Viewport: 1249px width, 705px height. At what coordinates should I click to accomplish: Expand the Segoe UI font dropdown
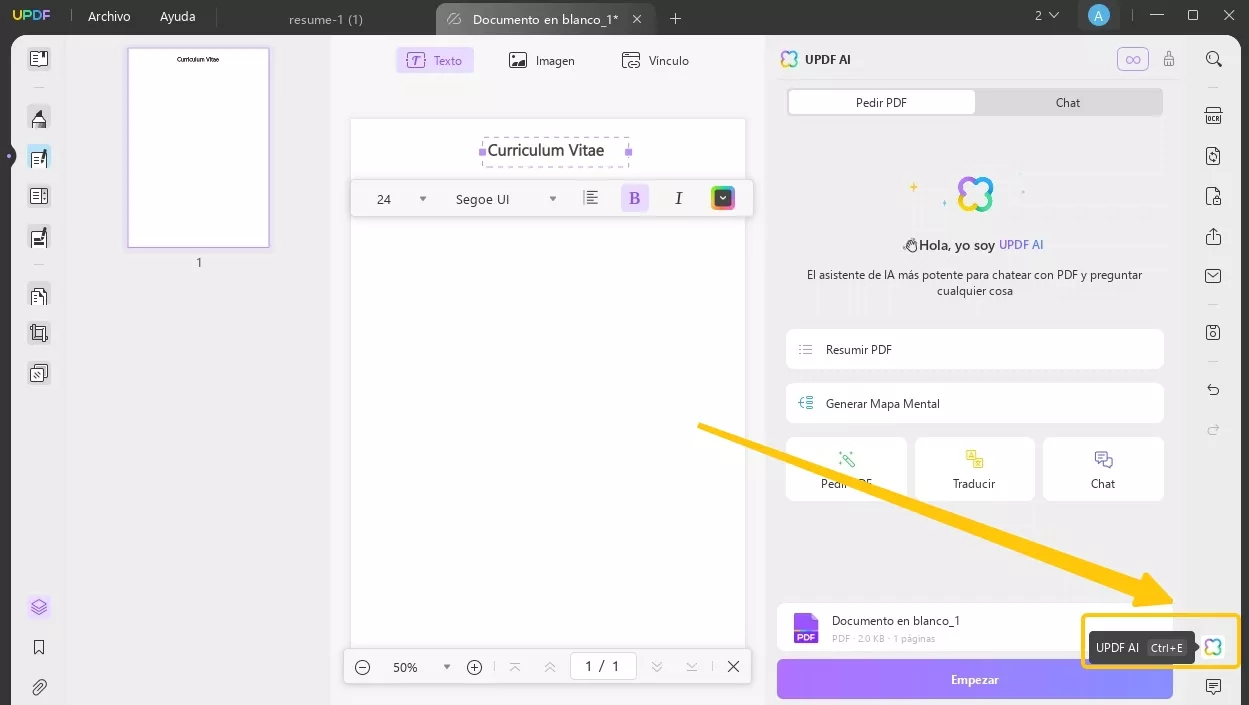click(553, 199)
